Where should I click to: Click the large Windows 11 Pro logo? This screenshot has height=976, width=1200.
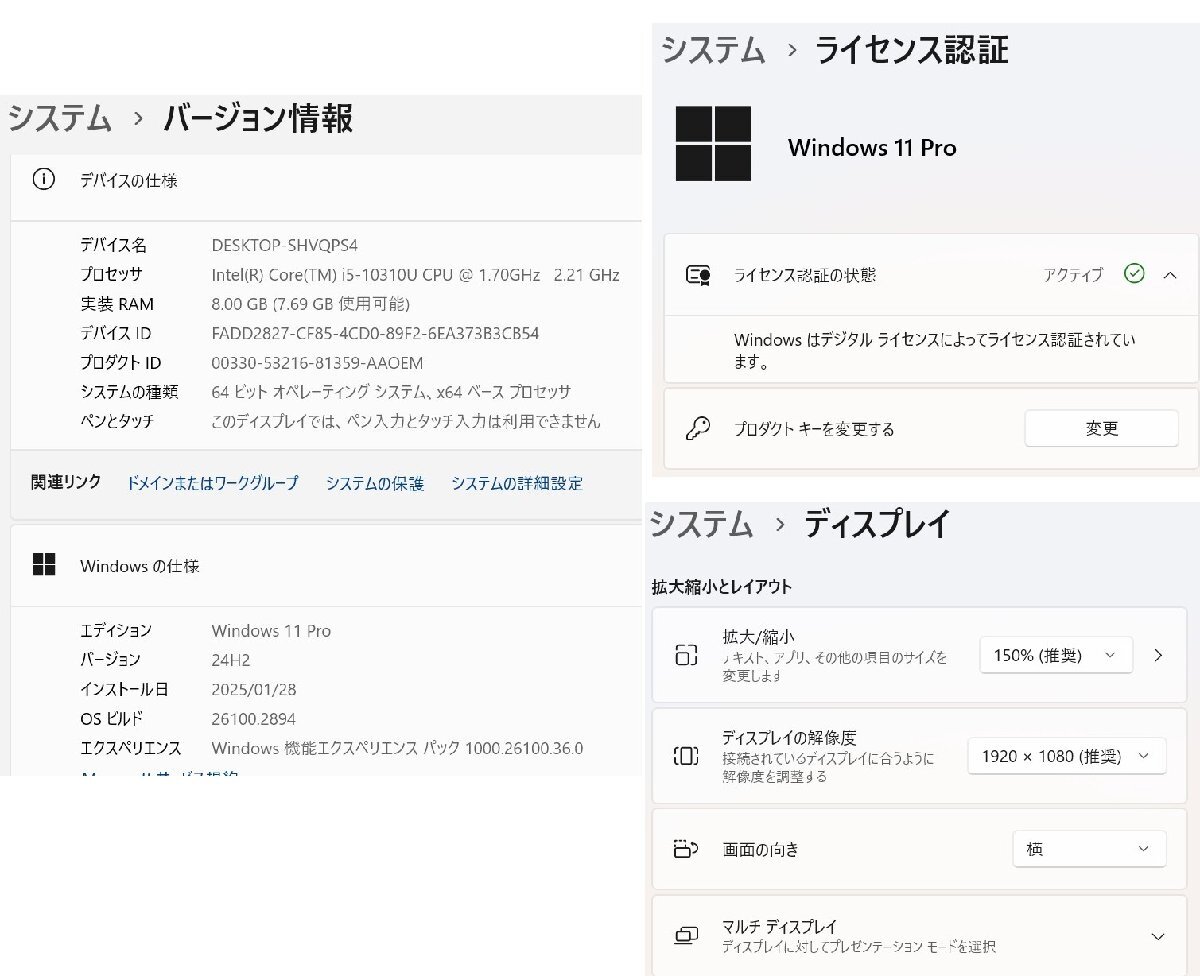pos(713,144)
